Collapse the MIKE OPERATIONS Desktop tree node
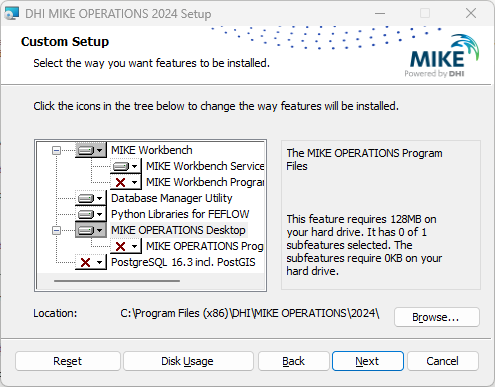 coord(56,230)
